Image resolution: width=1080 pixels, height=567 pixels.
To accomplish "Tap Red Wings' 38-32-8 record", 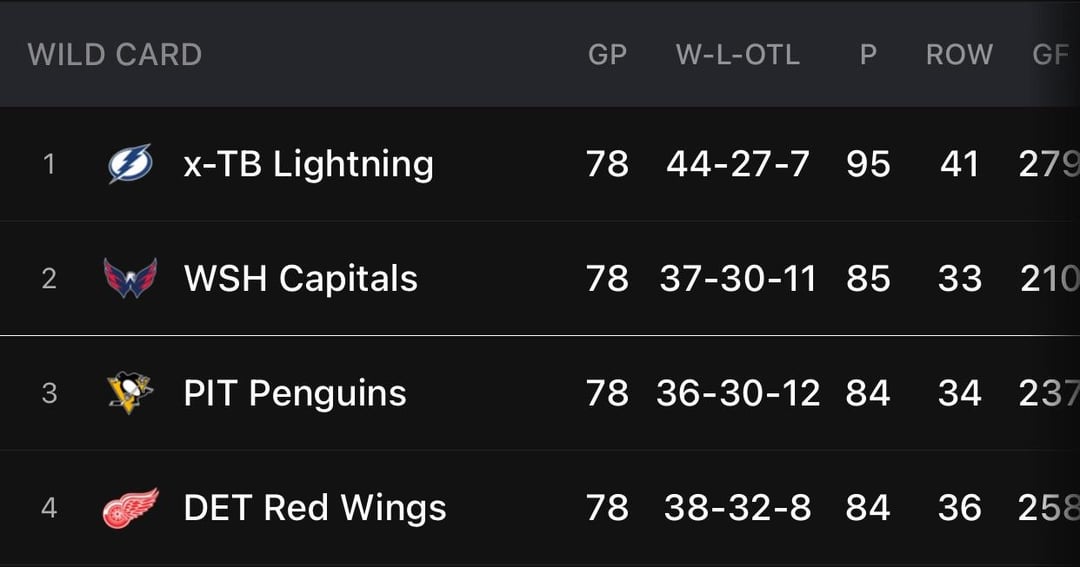I will (x=738, y=508).
